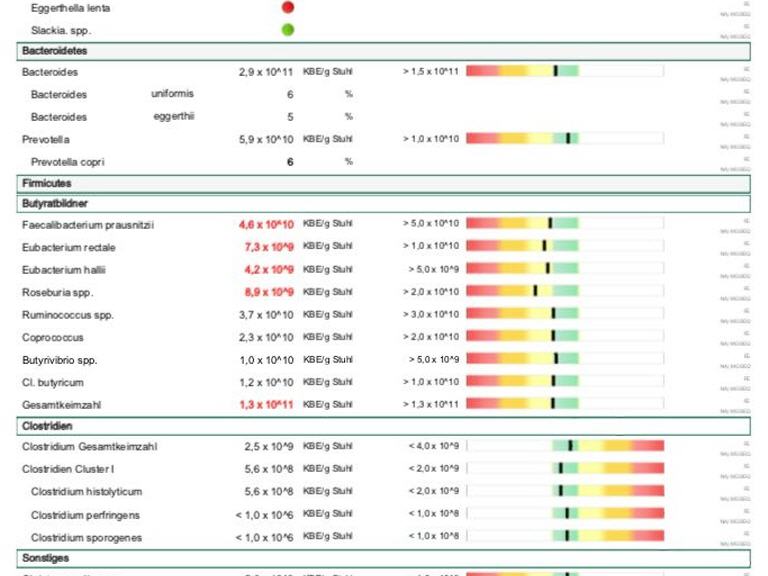Select the Roseburia spp. name
The image size is (768, 576).
tap(57, 293)
